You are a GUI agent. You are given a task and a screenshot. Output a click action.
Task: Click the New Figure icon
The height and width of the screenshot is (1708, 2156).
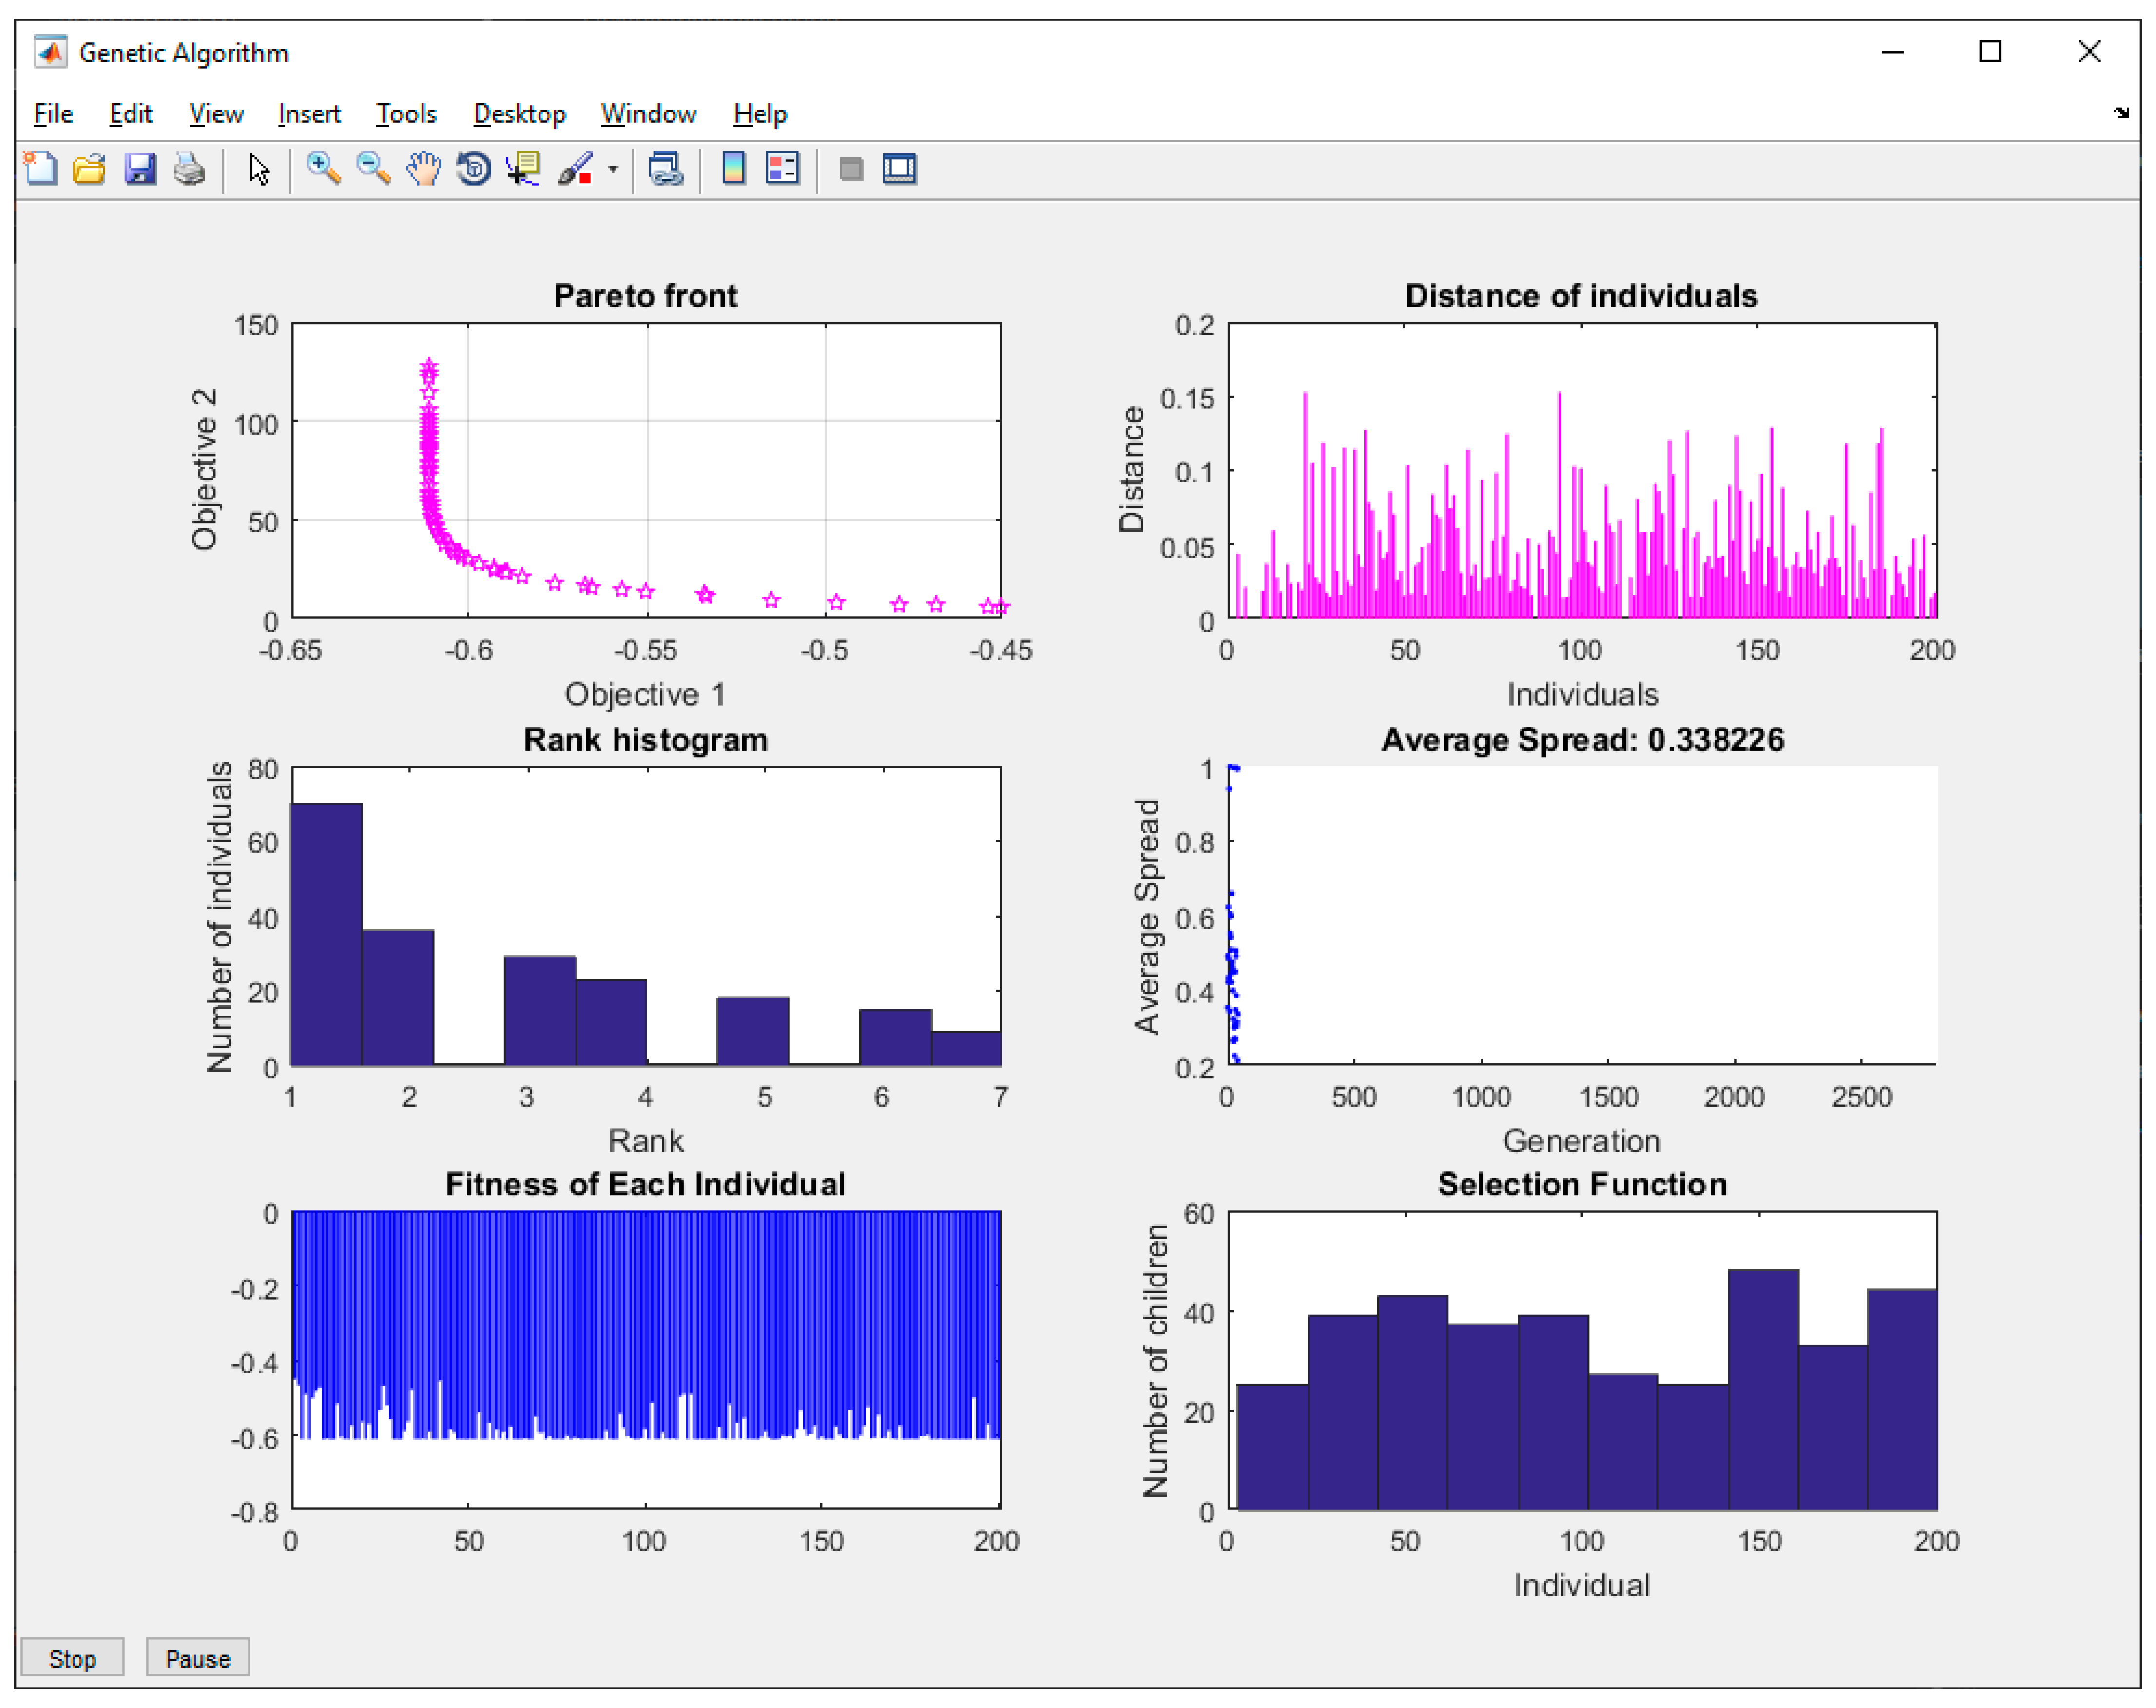[41, 169]
